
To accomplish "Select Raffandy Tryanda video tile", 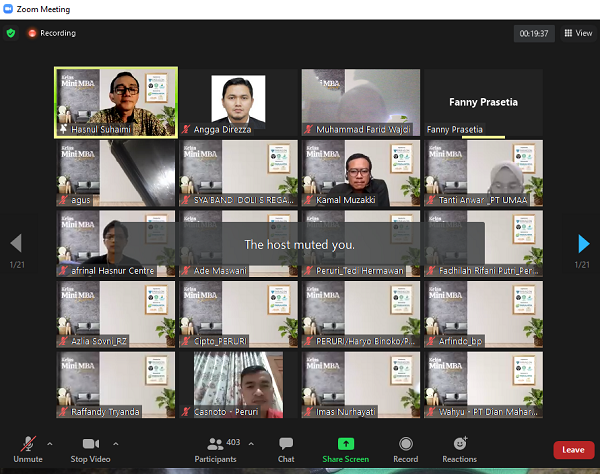I will (x=116, y=385).
